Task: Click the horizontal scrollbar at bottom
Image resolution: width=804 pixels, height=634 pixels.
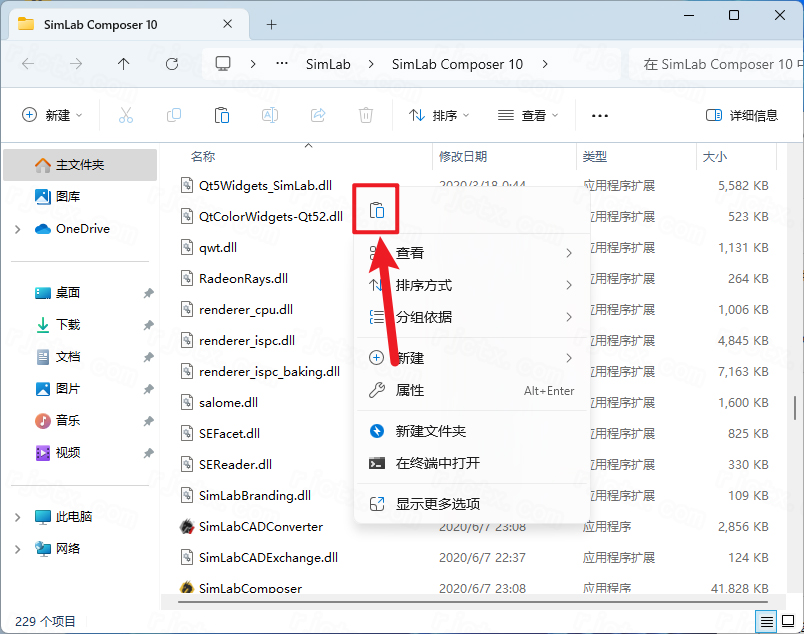Action: [473, 602]
